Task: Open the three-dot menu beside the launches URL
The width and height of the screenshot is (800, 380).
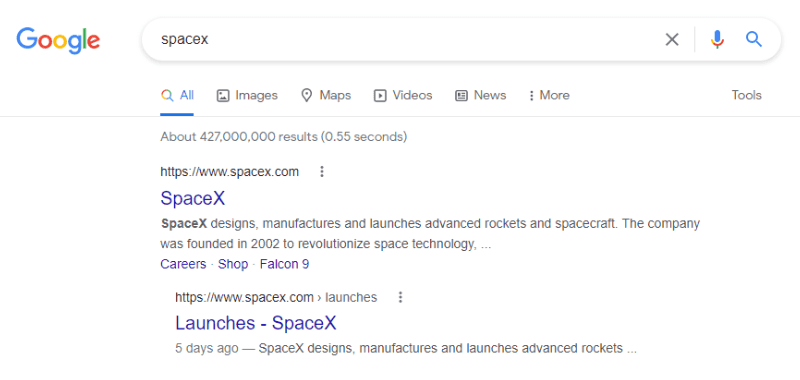Action: coord(401,297)
